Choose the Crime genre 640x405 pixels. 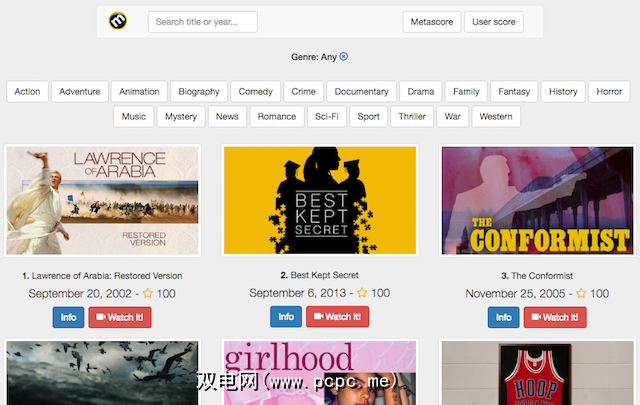[303, 91]
